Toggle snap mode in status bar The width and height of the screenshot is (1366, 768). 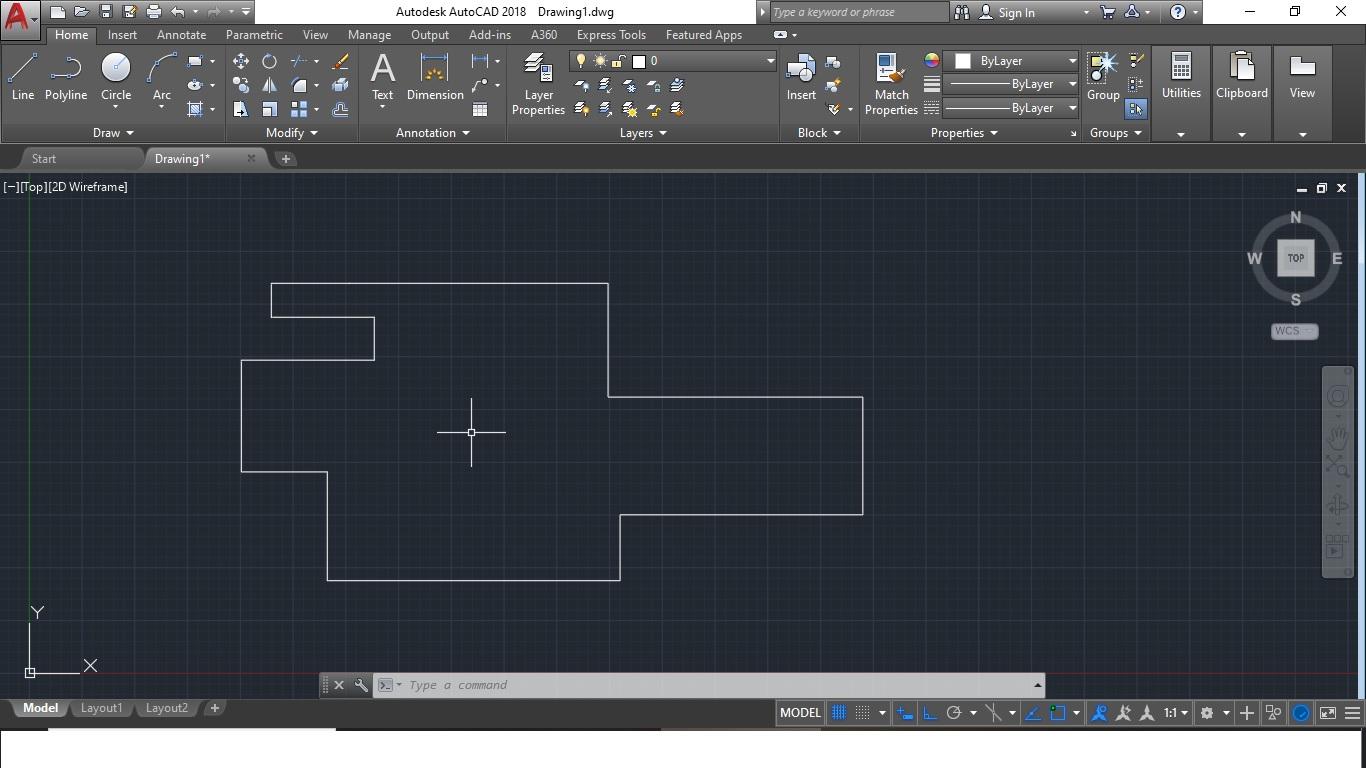[862, 713]
